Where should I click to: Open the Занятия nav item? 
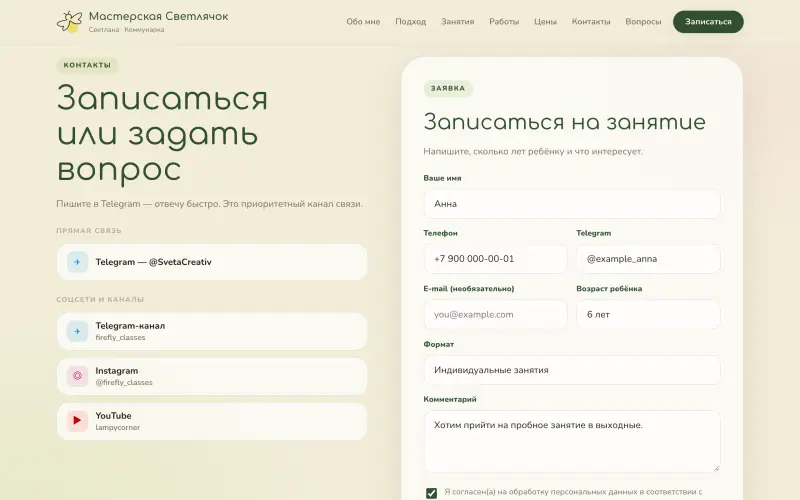tap(458, 21)
